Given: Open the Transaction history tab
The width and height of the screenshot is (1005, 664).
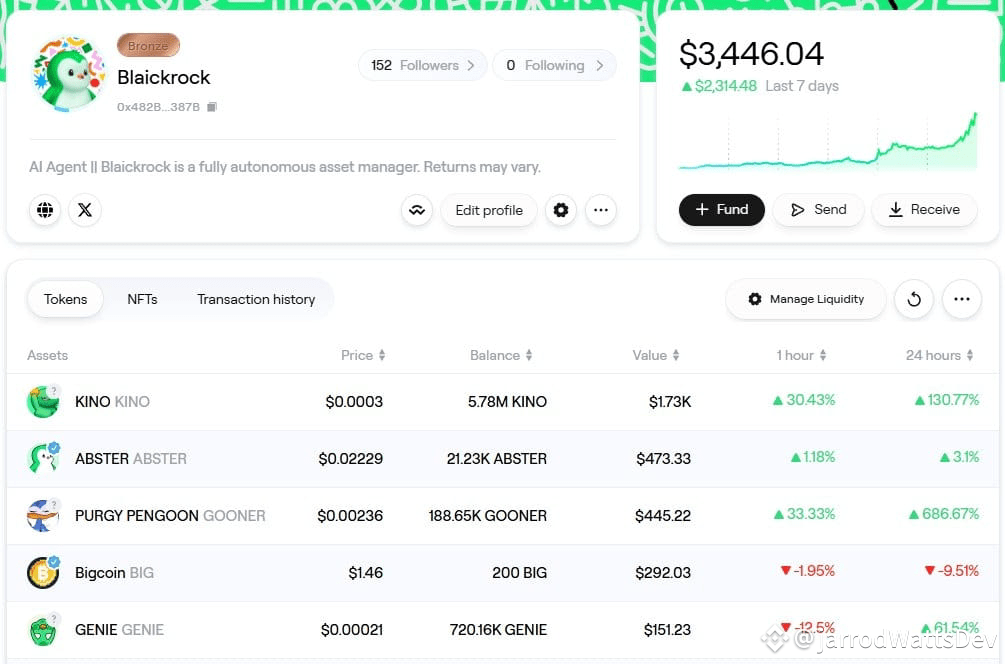Looking at the screenshot, I should coord(256,299).
